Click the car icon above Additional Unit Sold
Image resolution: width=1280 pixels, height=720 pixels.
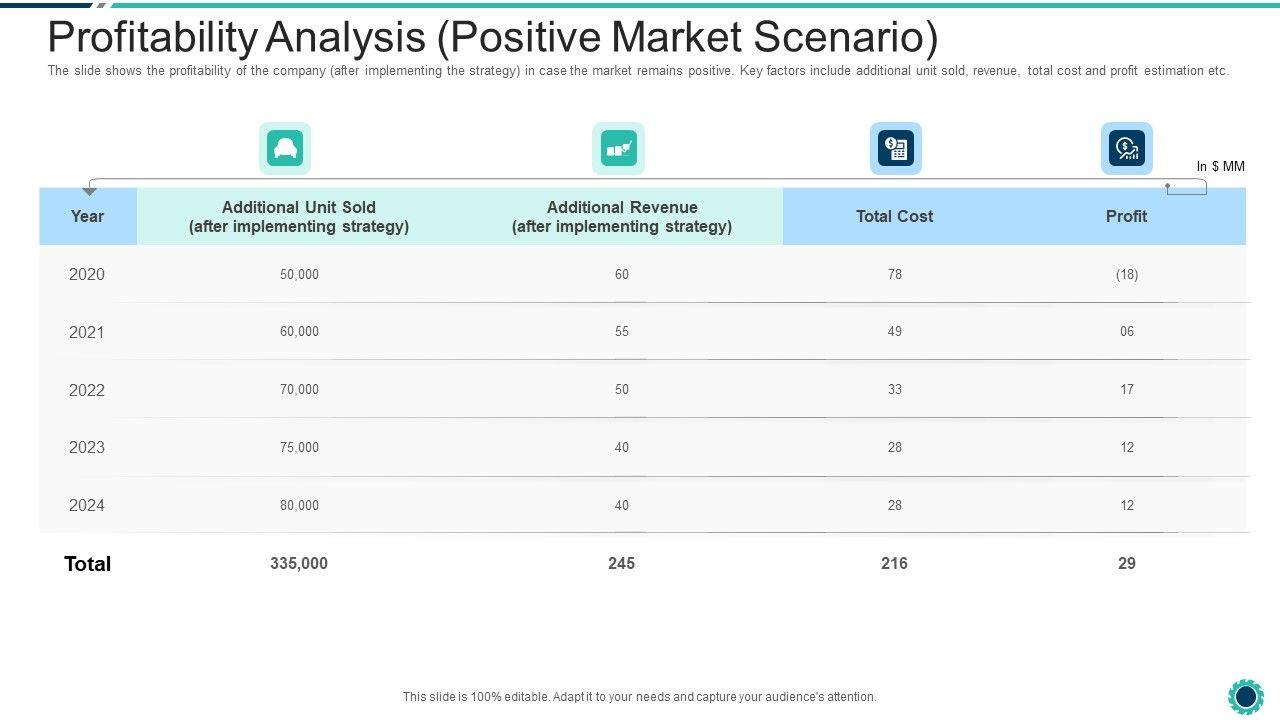tap(285, 149)
